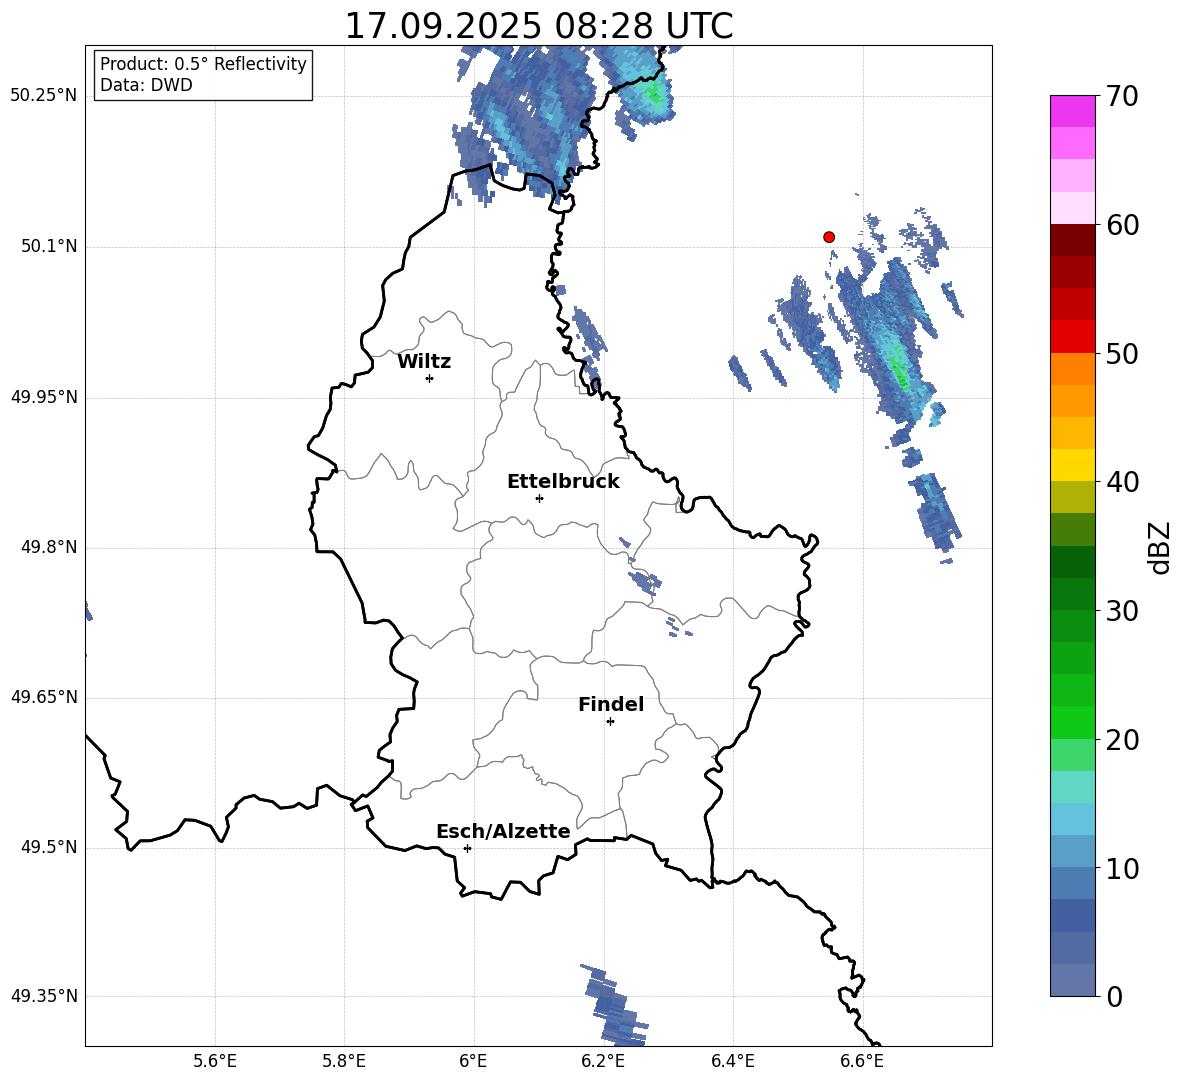The width and height of the screenshot is (1184, 1081).
Task: Click the bright red colorbar segment near 50
Action: pyautogui.click(x=1073, y=337)
